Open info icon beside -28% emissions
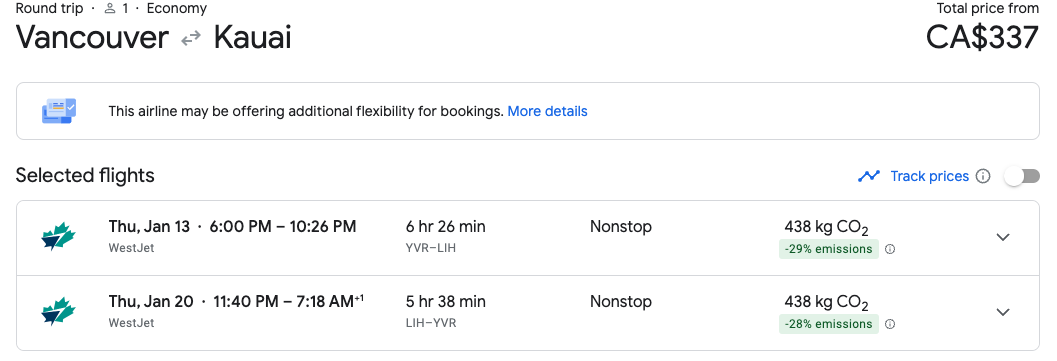This screenshot has height=361, width=1057. pyautogui.click(x=890, y=324)
